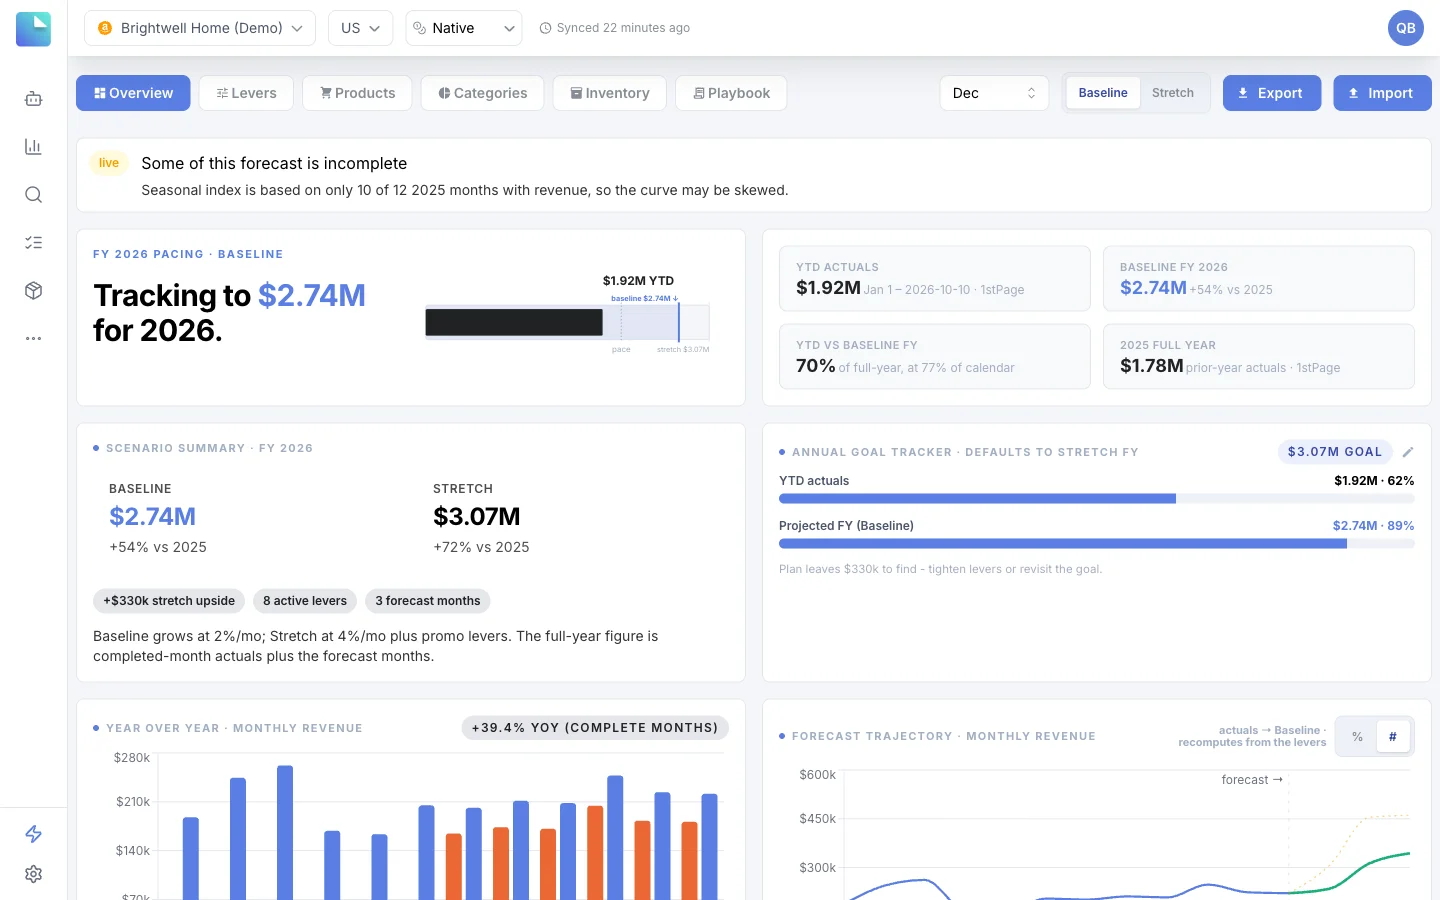Click the 2025 FULL YEAR stat card

[1259, 357]
